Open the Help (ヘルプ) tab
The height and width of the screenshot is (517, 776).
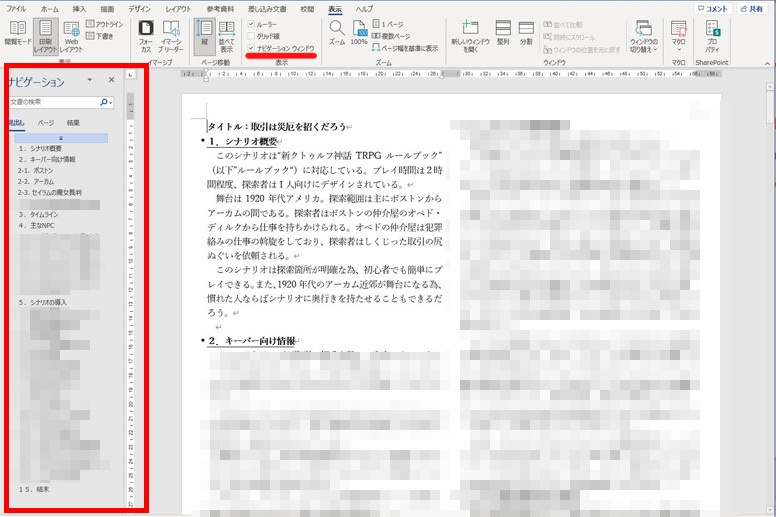[364, 9]
